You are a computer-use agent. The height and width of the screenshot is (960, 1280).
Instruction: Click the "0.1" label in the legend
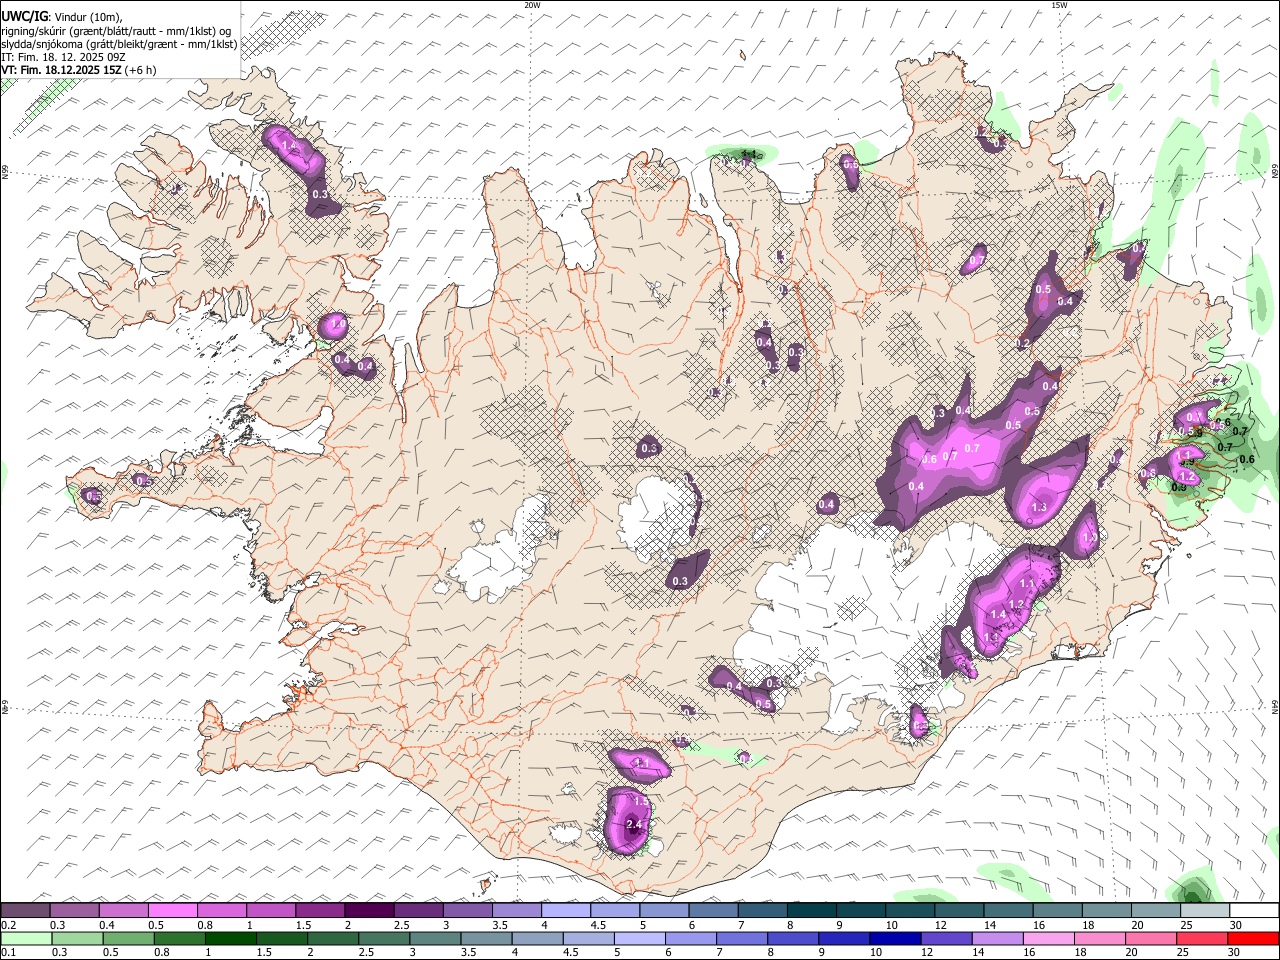7,953
